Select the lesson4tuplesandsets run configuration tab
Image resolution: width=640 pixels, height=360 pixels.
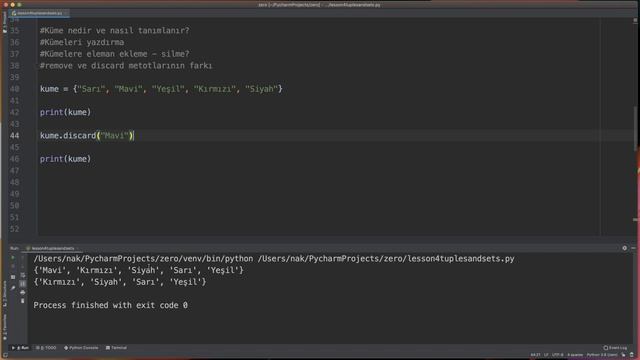point(52,248)
